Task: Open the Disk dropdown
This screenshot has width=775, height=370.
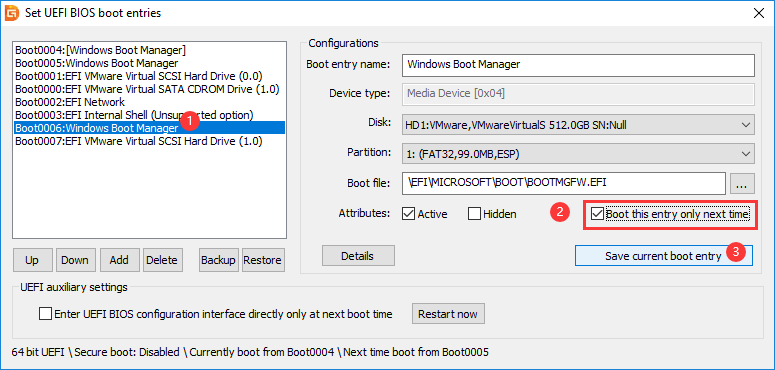Action: [578, 124]
